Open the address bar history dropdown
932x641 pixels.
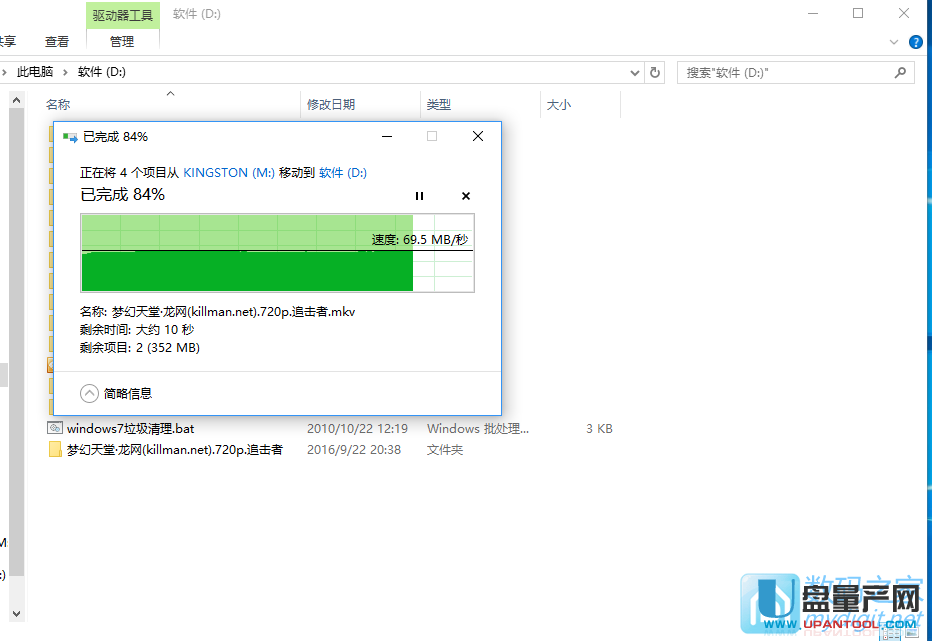click(x=634, y=72)
